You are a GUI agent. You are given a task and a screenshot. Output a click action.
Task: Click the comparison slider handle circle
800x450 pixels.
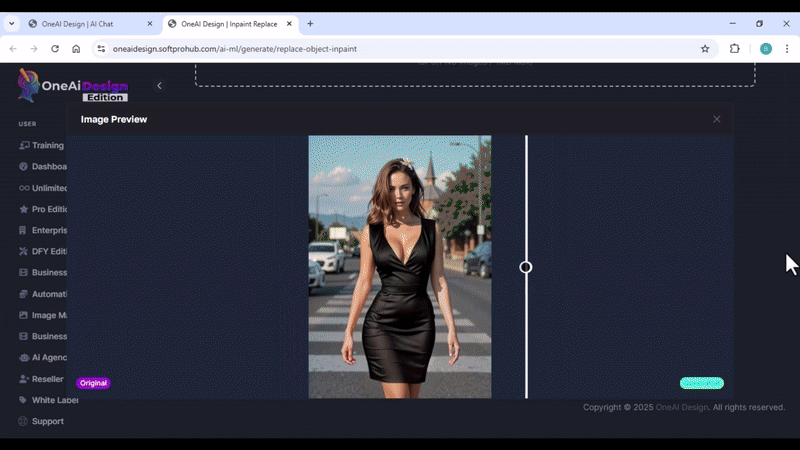(526, 267)
